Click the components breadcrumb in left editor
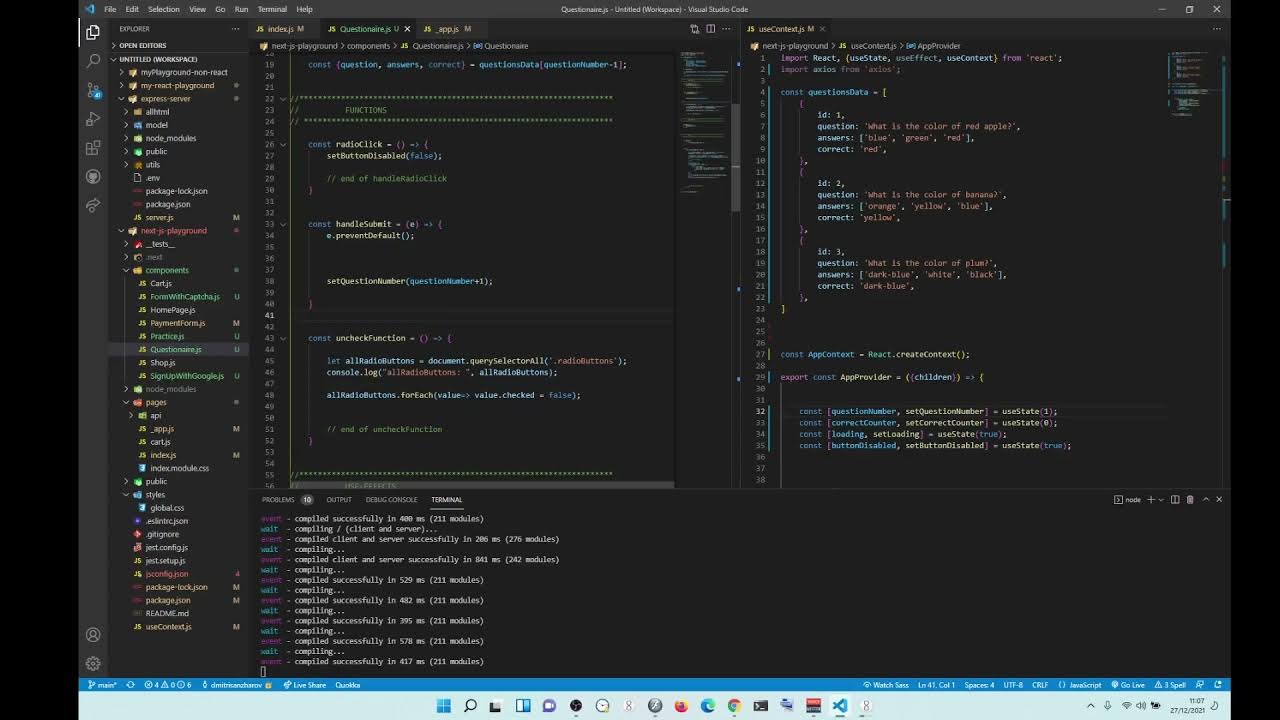This screenshot has width=1280, height=720. pyautogui.click(x=368, y=46)
